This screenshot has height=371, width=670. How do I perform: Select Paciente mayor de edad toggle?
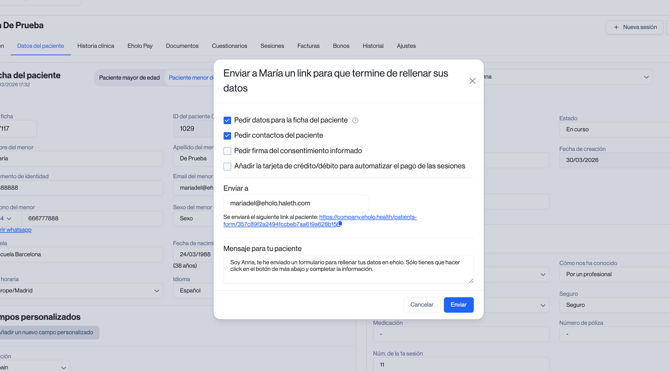coord(129,78)
